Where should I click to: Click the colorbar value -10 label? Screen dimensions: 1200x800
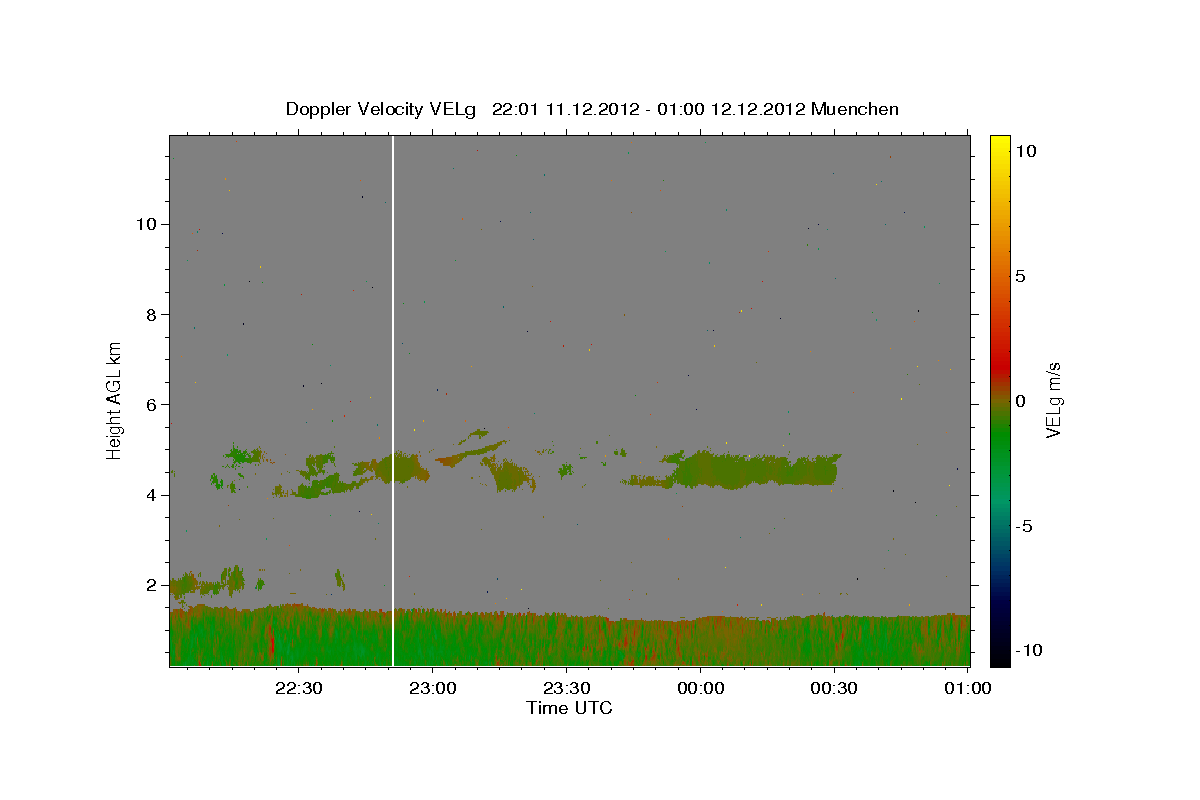(1028, 650)
